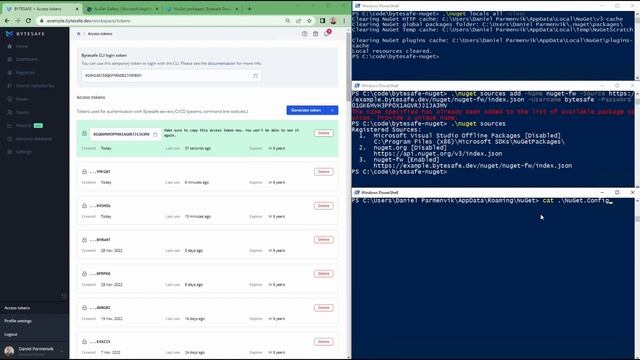Click the home breadcrumb icon
640x360 pixels.
pos(79,34)
